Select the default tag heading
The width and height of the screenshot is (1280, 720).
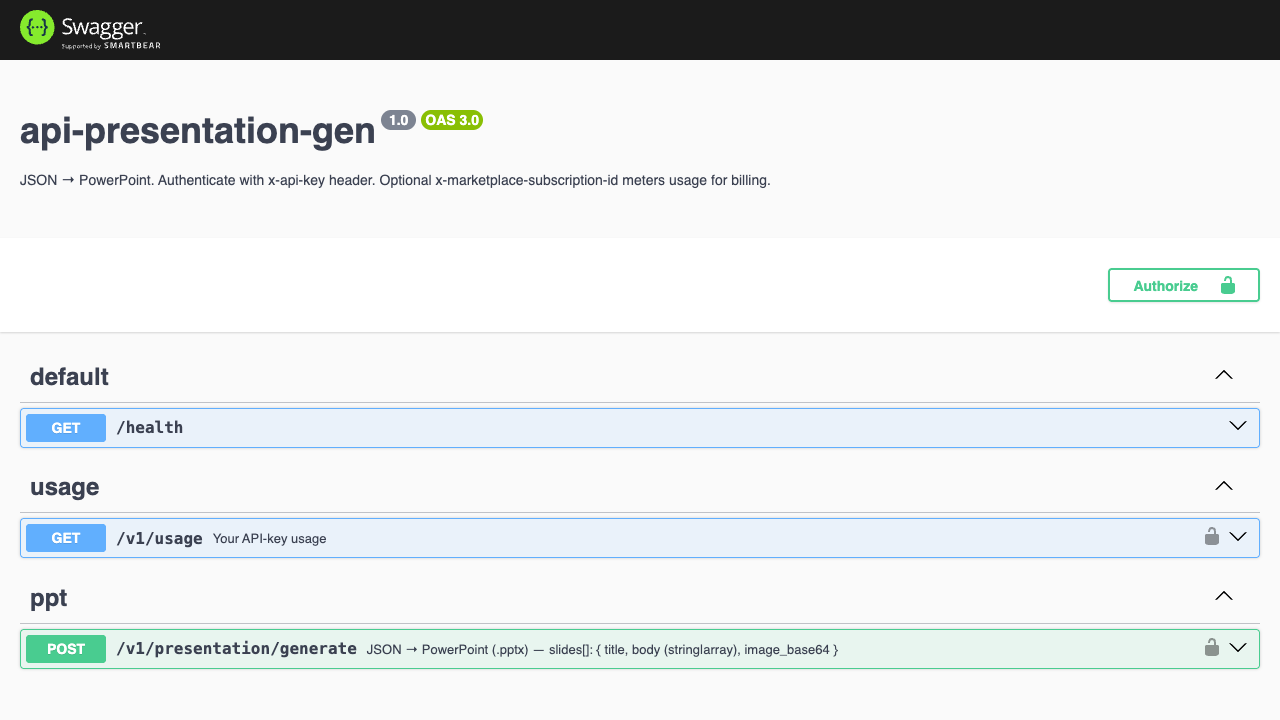[x=69, y=377]
